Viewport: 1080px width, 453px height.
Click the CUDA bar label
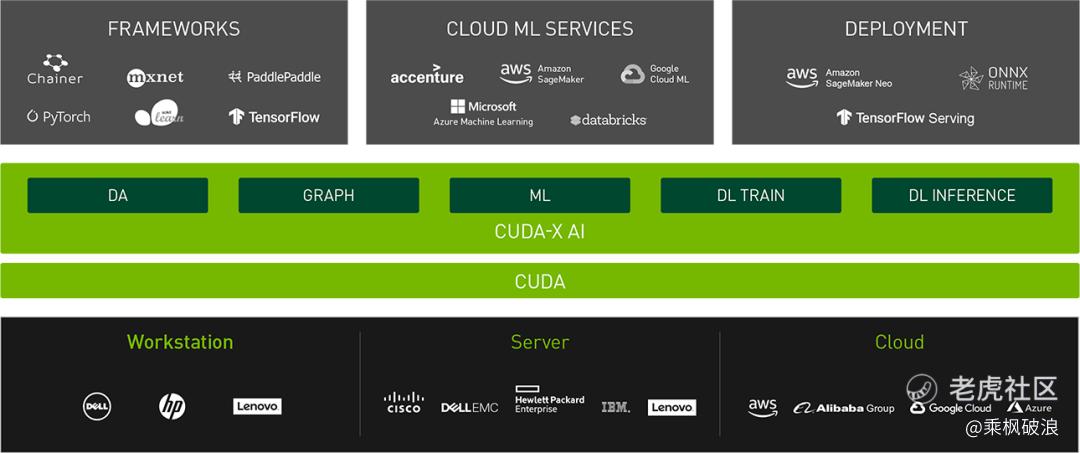[x=540, y=282]
